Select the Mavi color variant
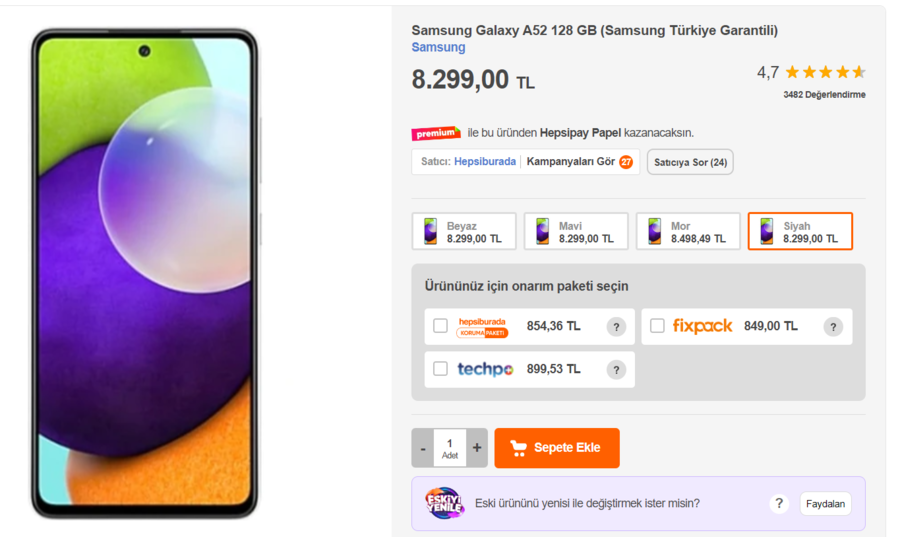The image size is (900, 537). click(x=576, y=232)
